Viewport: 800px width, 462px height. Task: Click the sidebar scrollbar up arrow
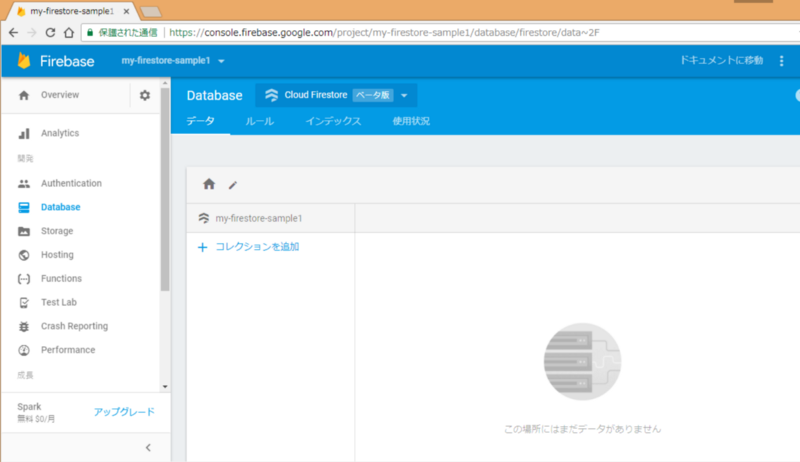(165, 83)
